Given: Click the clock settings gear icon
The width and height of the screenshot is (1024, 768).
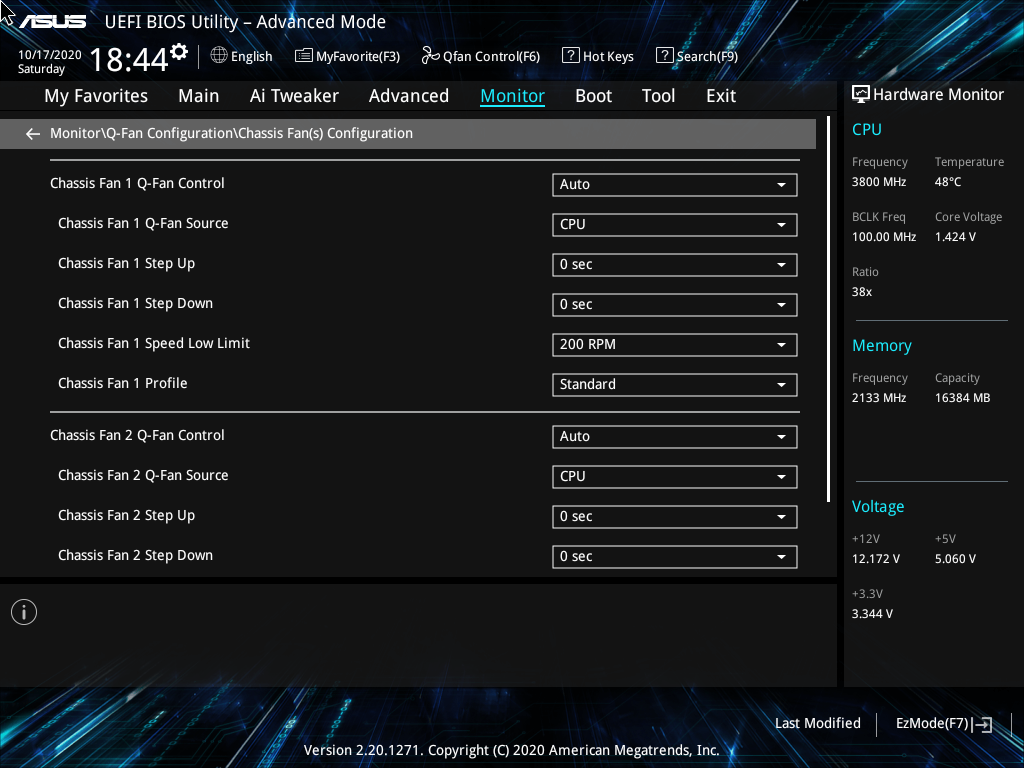Looking at the screenshot, I should pos(179,51).
